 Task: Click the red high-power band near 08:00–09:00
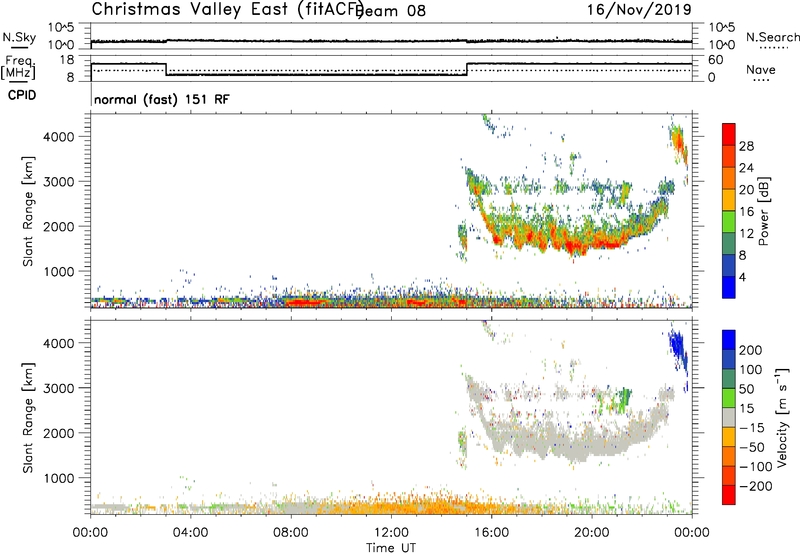[309, 303]
